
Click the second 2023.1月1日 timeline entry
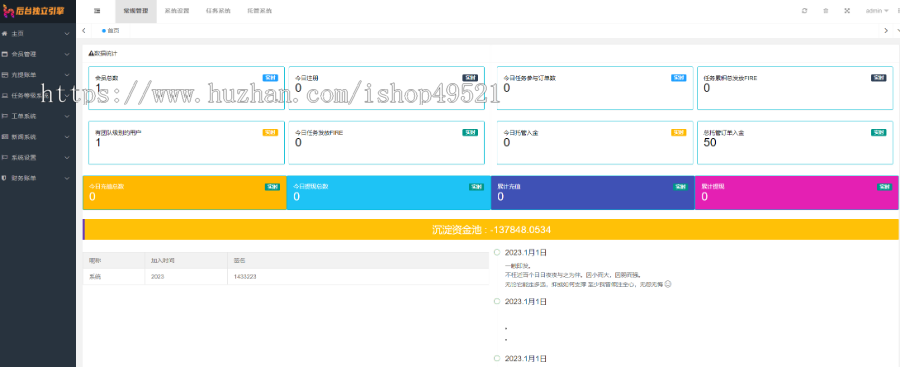(526, 302)
